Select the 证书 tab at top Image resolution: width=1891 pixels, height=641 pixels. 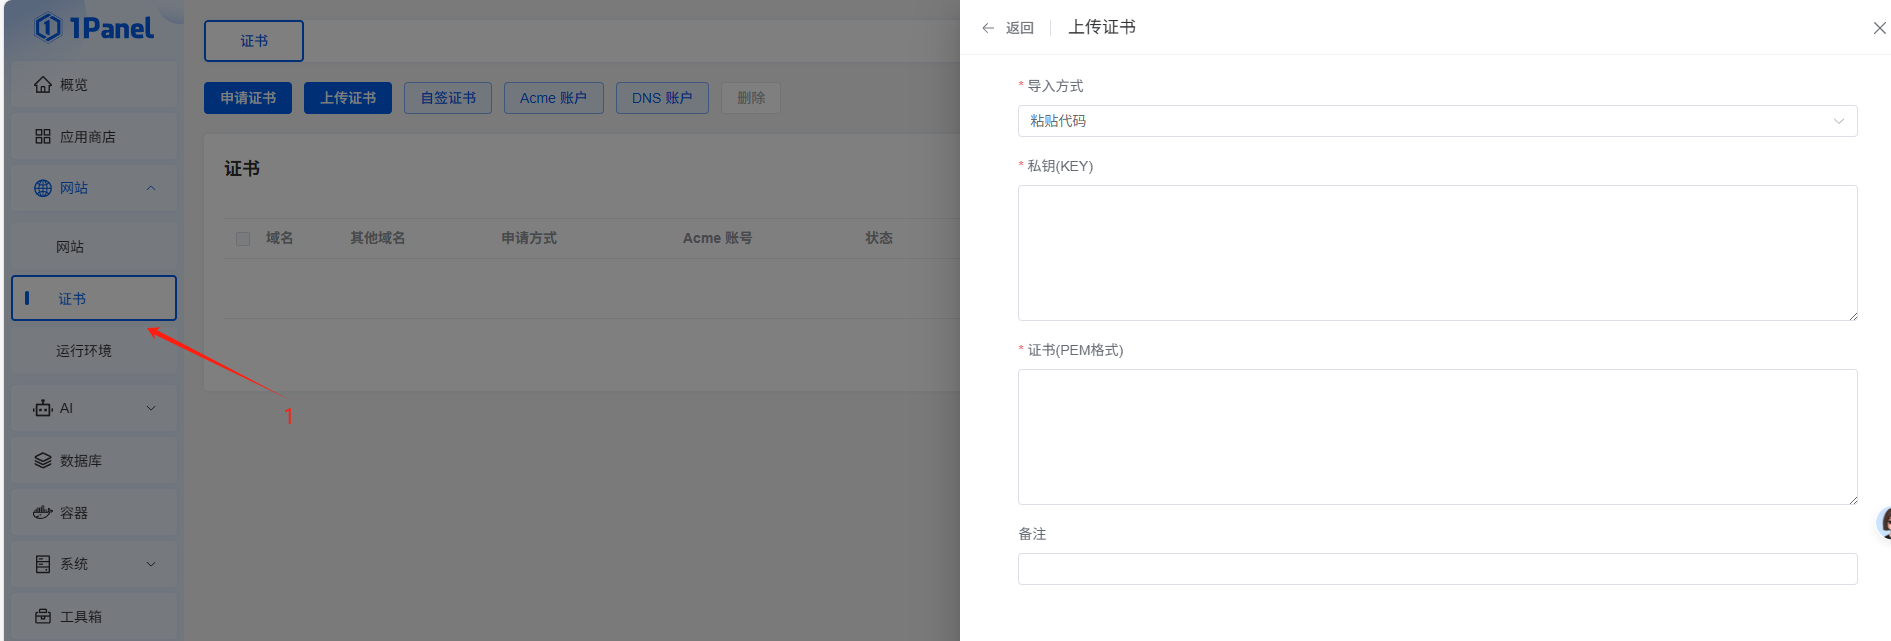coord(254,41)
